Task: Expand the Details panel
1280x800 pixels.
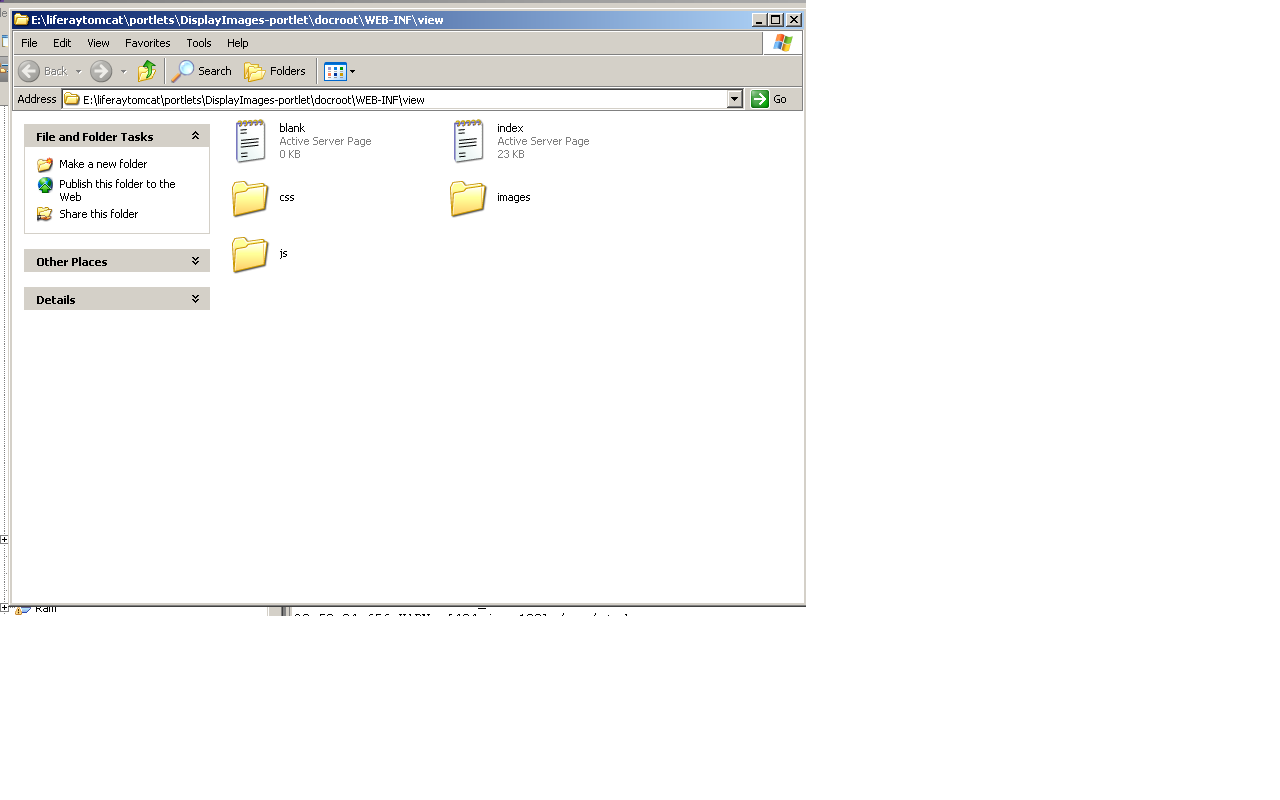Action: (x=195, y=299)
